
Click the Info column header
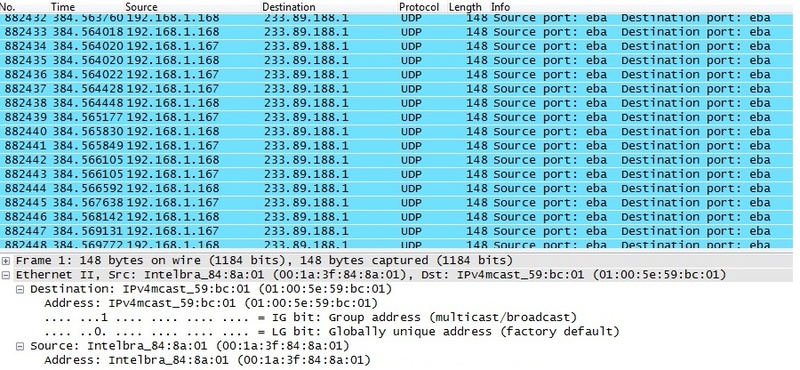click(x=500, y=7)
